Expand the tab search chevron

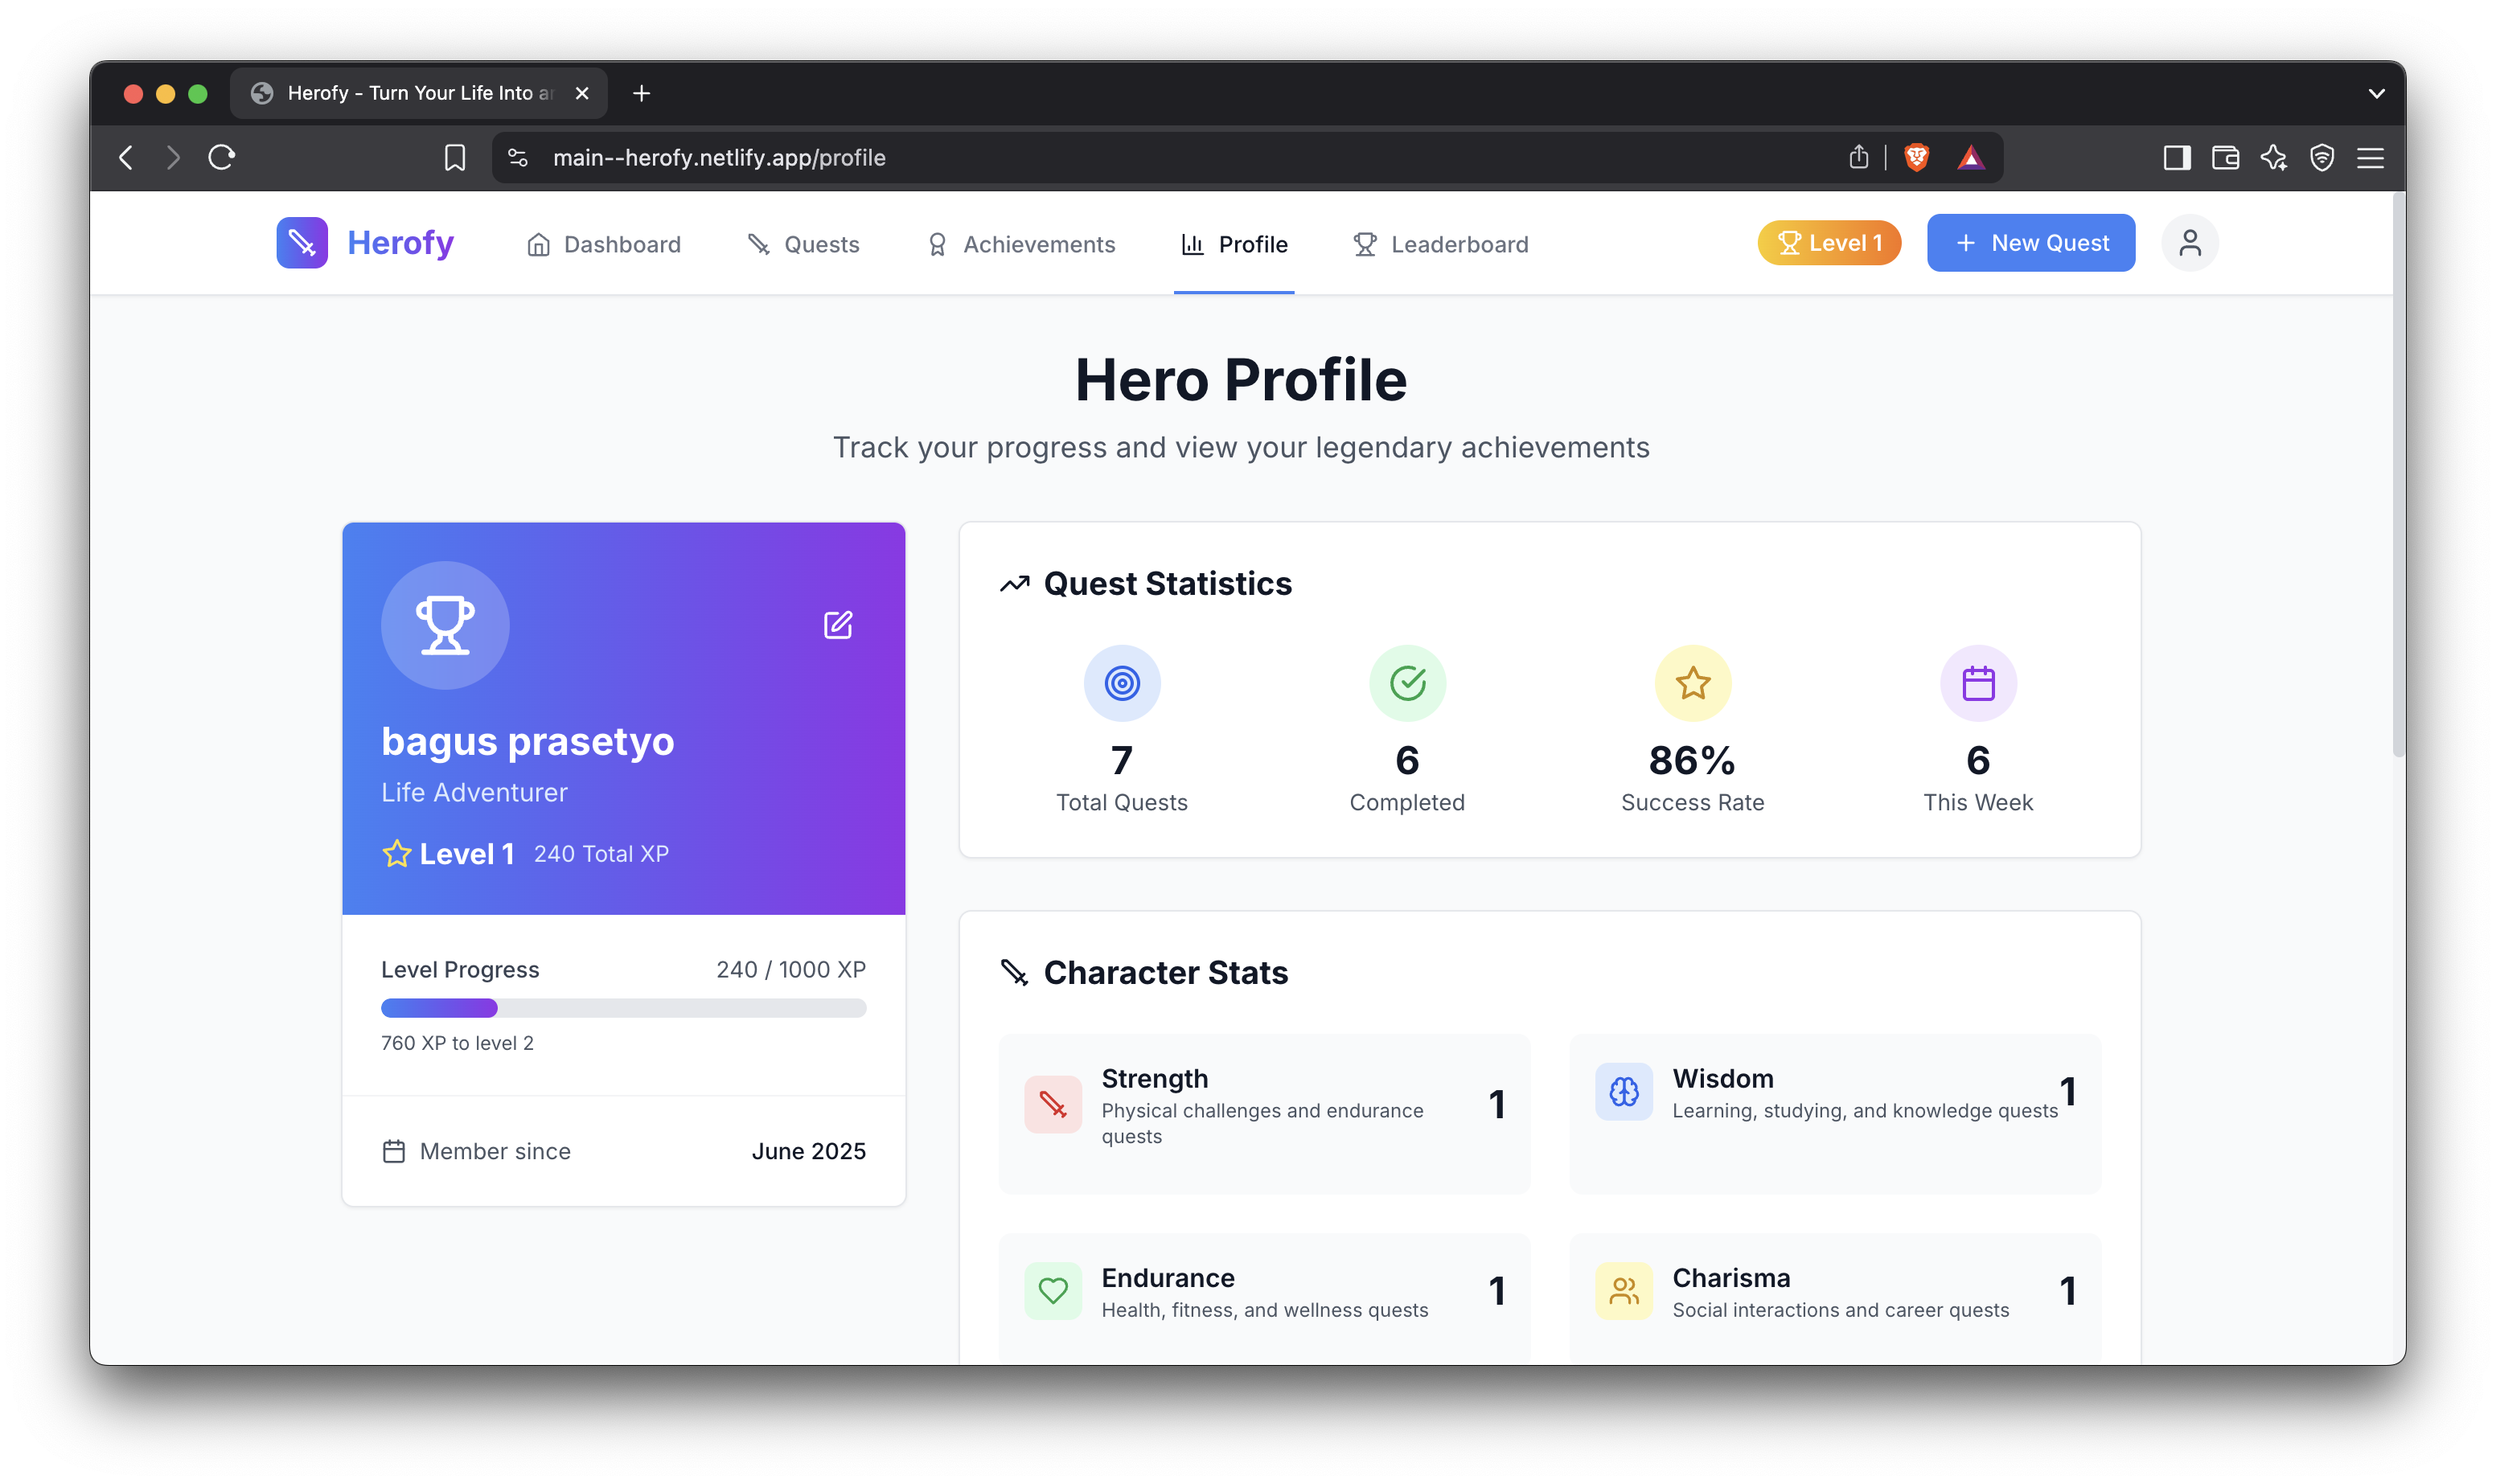(x=2376, y=93)
